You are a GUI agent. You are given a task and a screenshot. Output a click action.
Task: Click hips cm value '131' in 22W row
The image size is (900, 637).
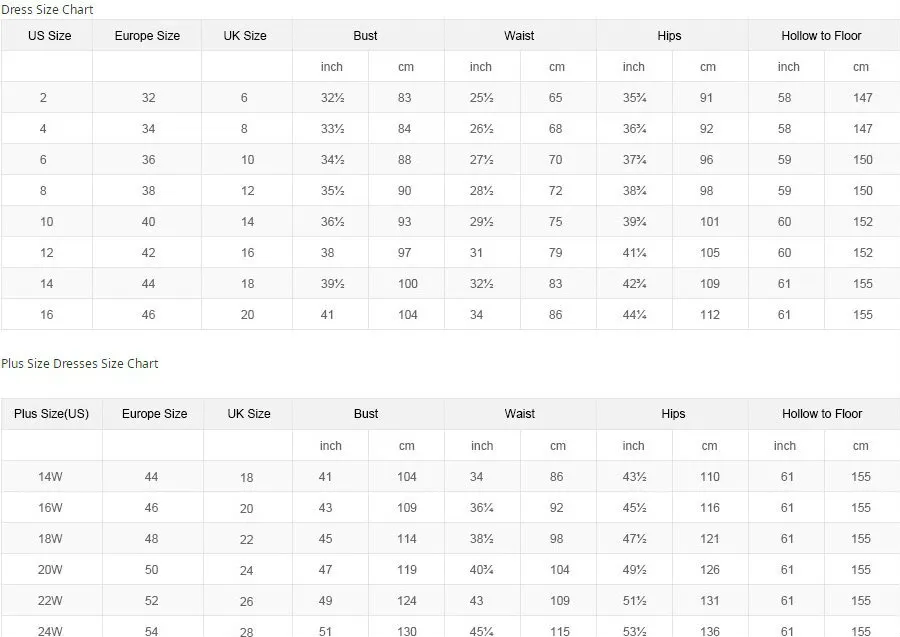(709, 601)
